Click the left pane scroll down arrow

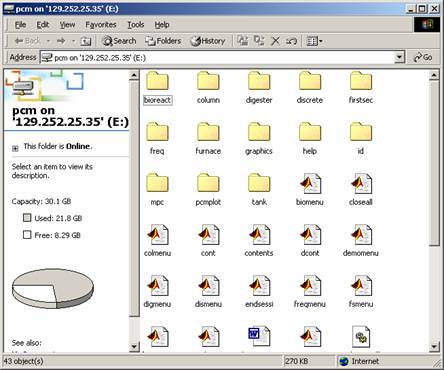pos(134,346)
